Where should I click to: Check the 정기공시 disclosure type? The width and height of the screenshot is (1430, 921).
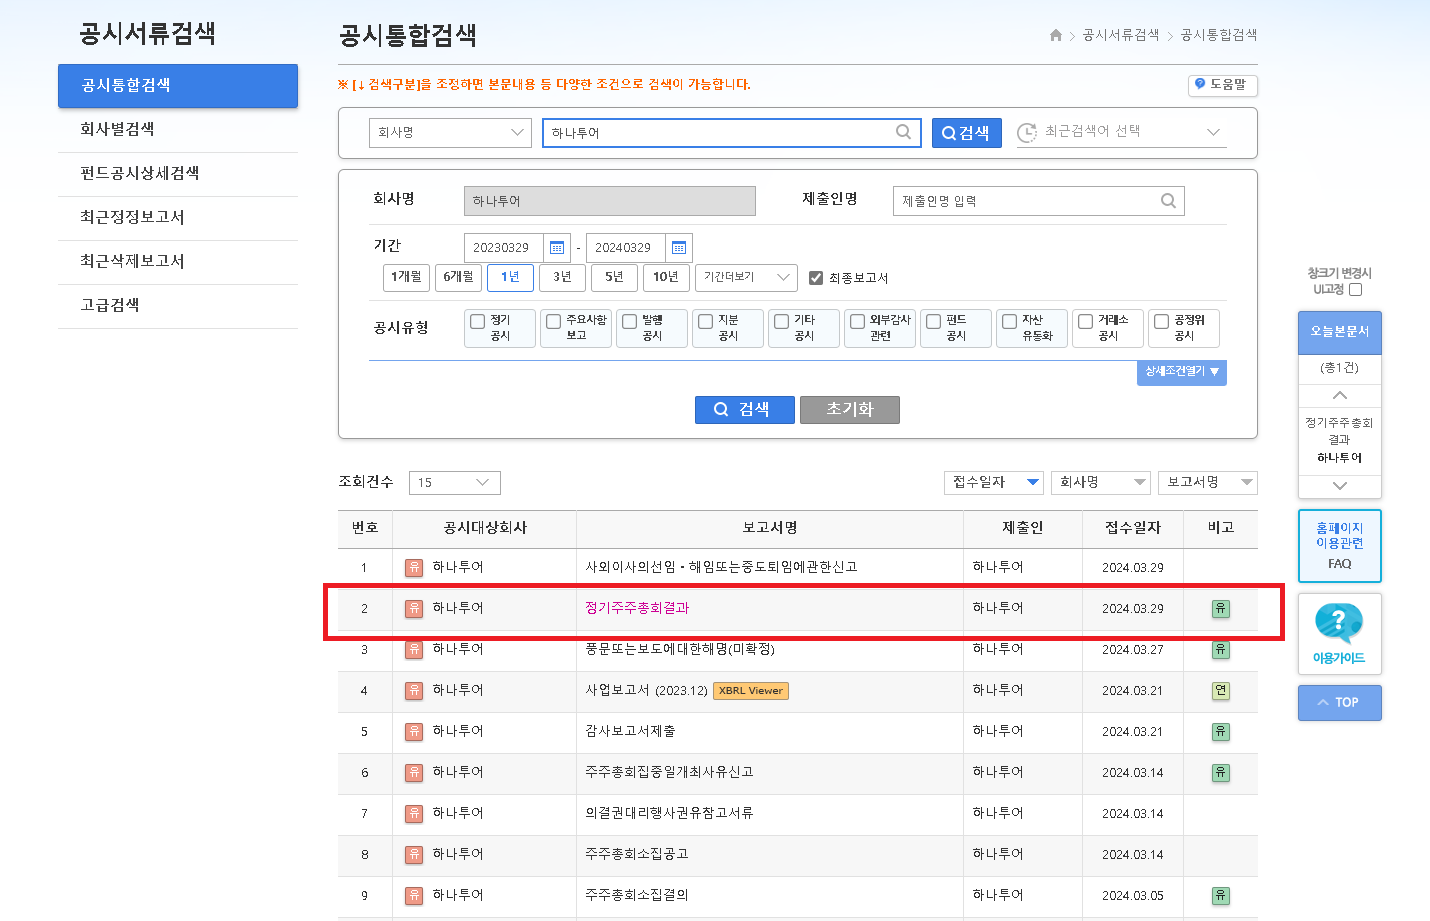pyautogui.click(x=478, y=322)
